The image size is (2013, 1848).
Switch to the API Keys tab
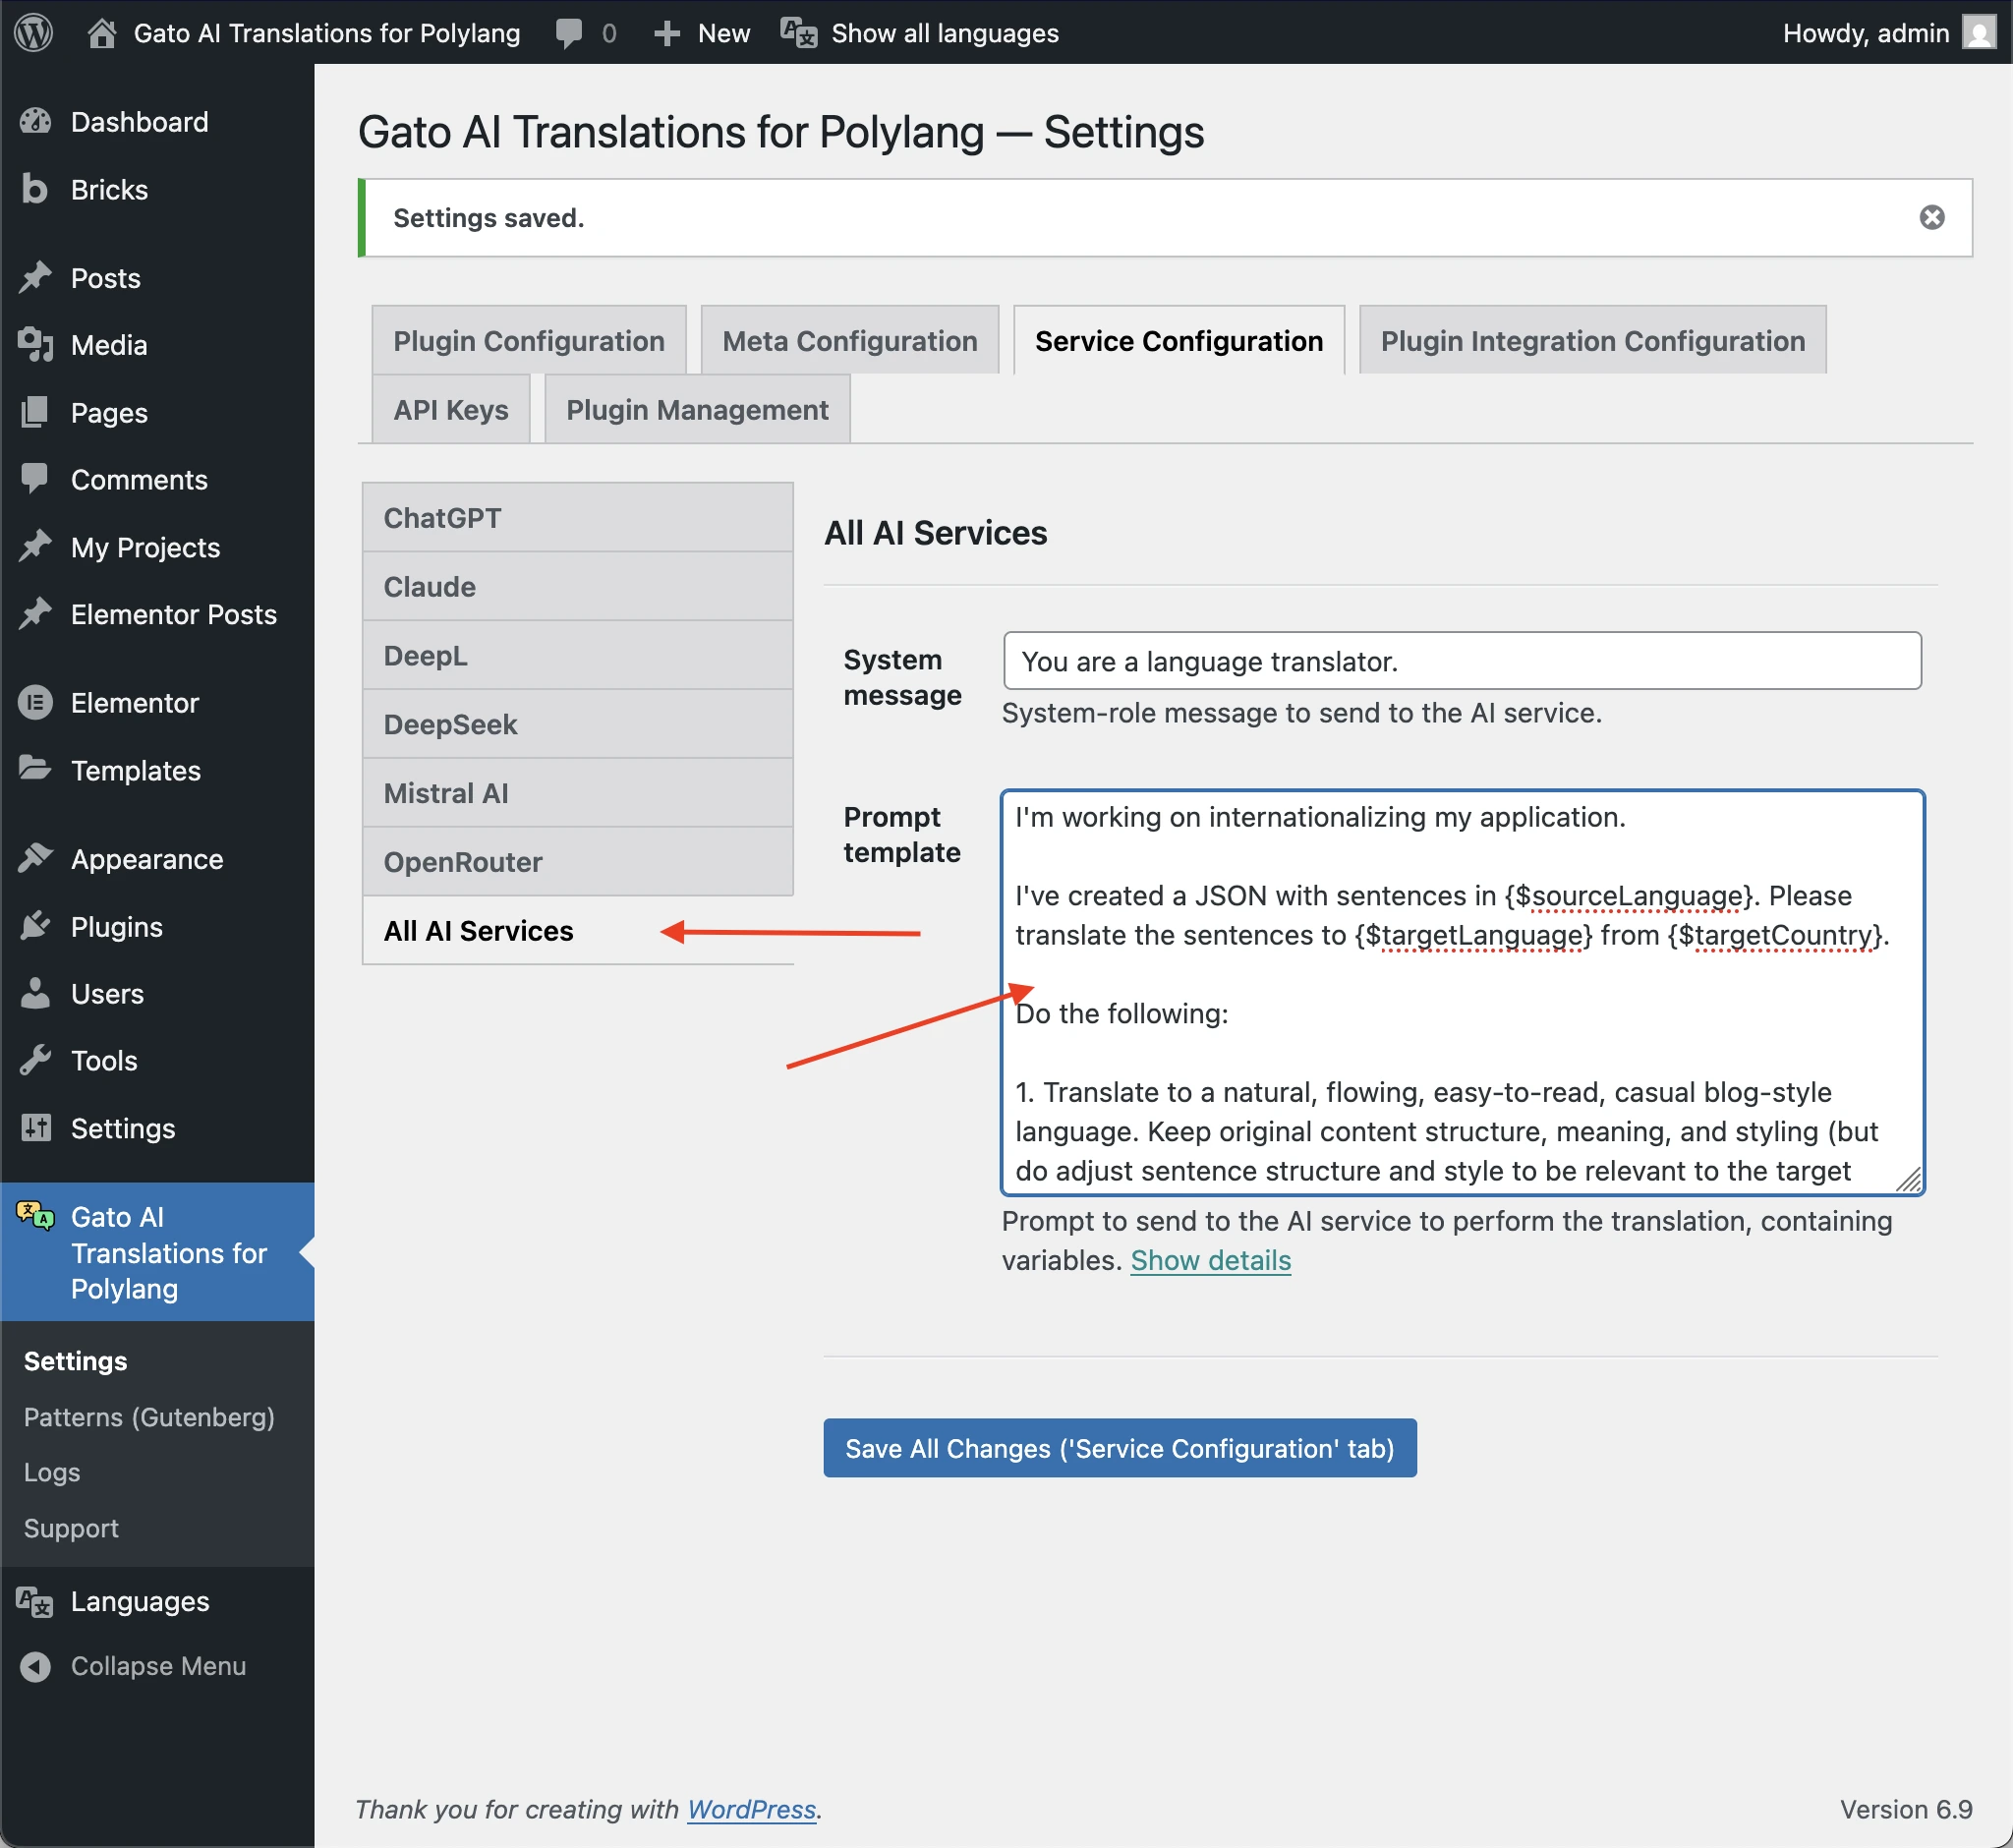[450, 409]
